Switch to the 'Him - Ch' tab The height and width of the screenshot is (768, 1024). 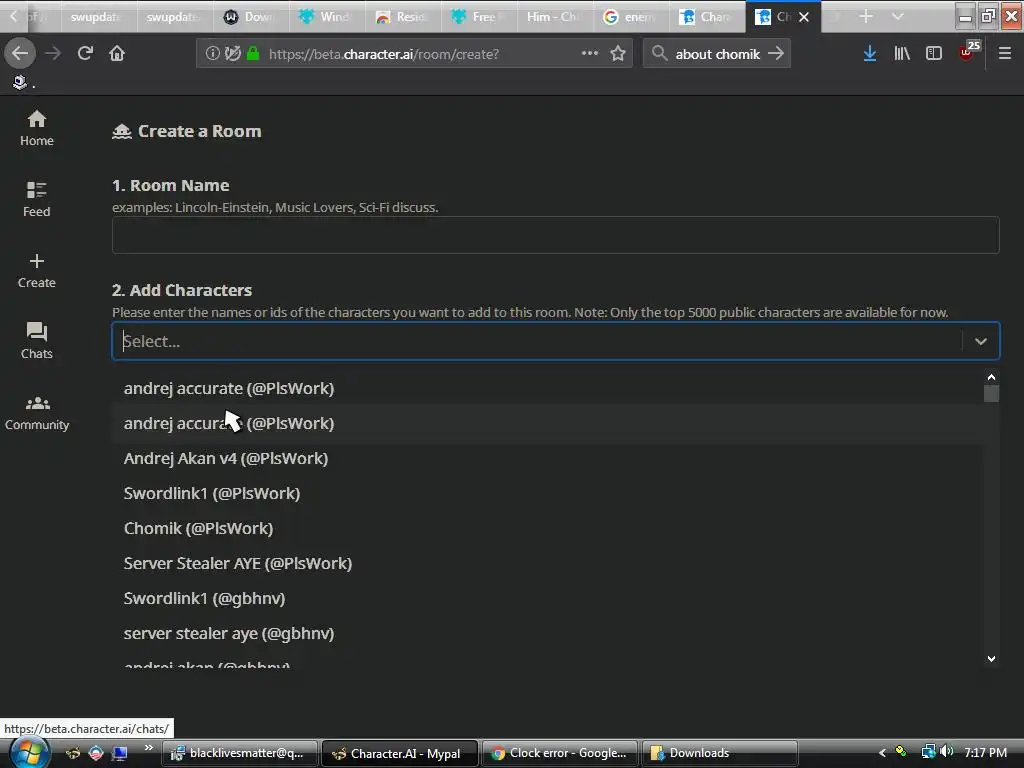(553, 17)
